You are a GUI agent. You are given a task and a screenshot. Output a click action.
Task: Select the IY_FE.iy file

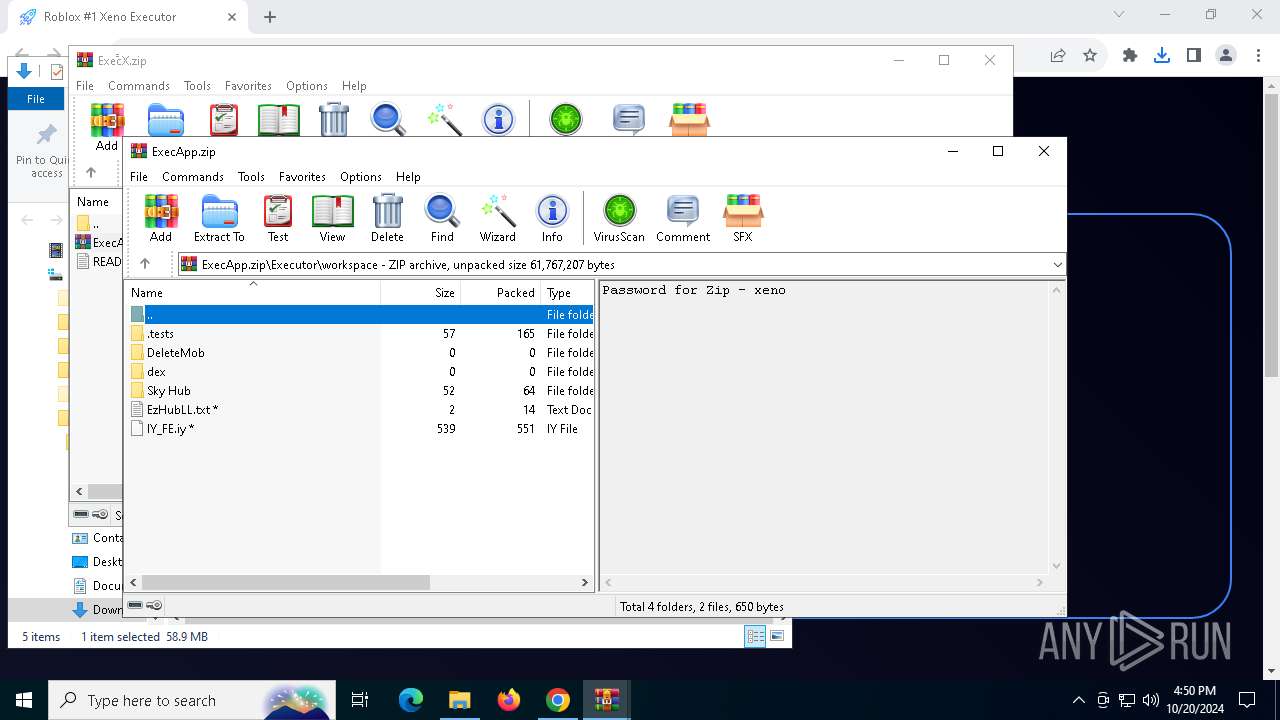[360, 428]
